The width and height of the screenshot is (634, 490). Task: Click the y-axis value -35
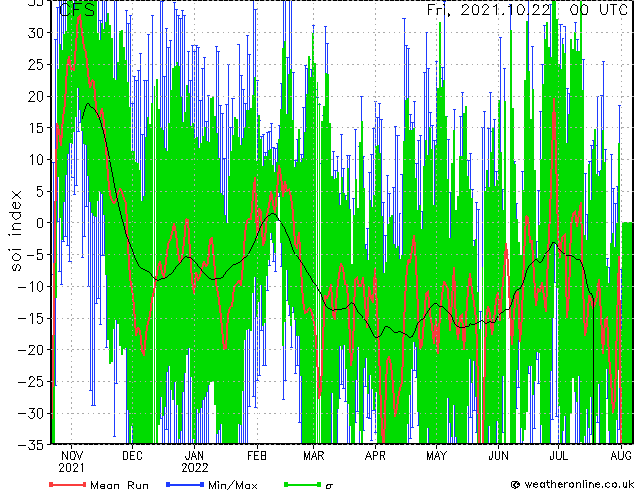[x=30, y=445]
